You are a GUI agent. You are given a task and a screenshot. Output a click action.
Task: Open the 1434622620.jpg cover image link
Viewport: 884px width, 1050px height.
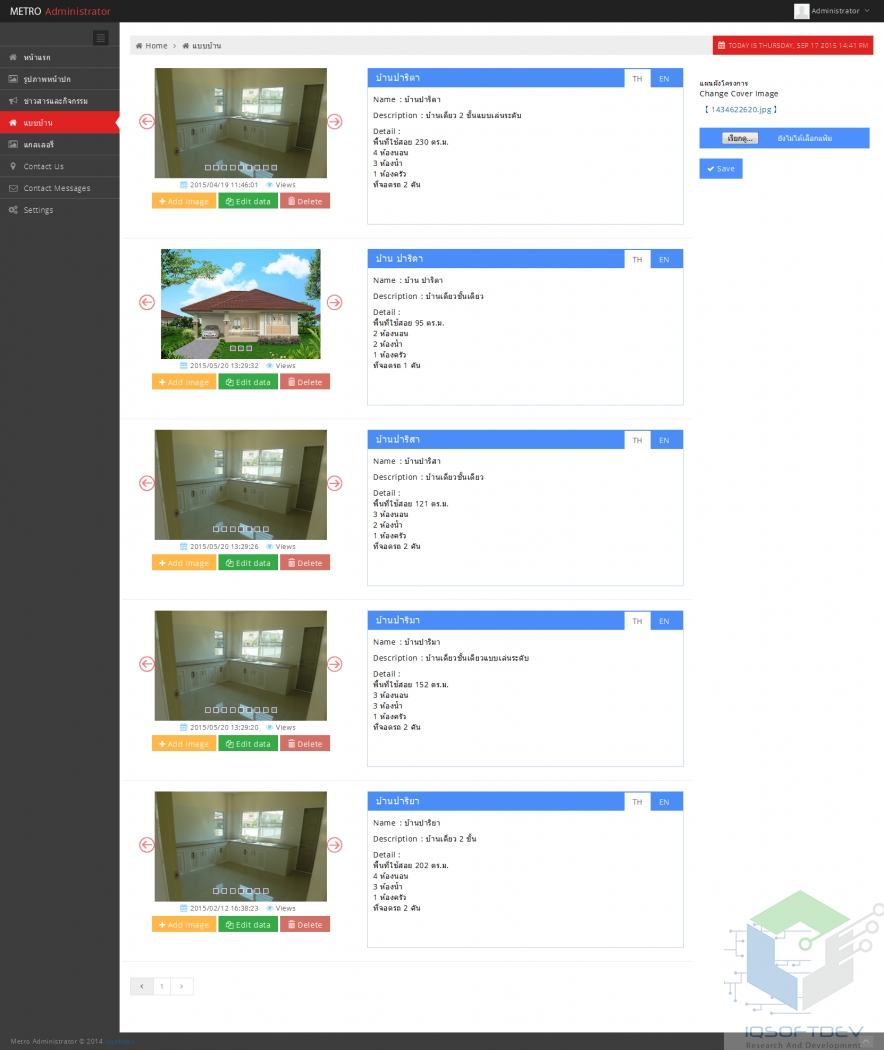click(x=741, y=109)
